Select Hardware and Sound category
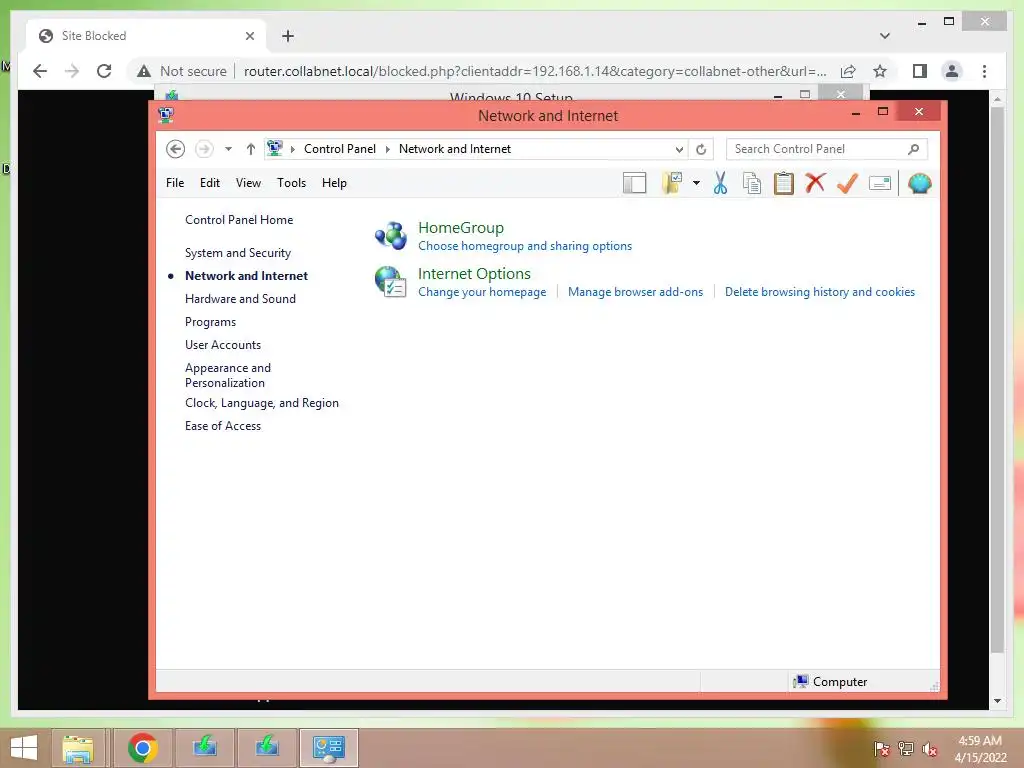The height and width of the screenshot is (768, 1024). 240,298
